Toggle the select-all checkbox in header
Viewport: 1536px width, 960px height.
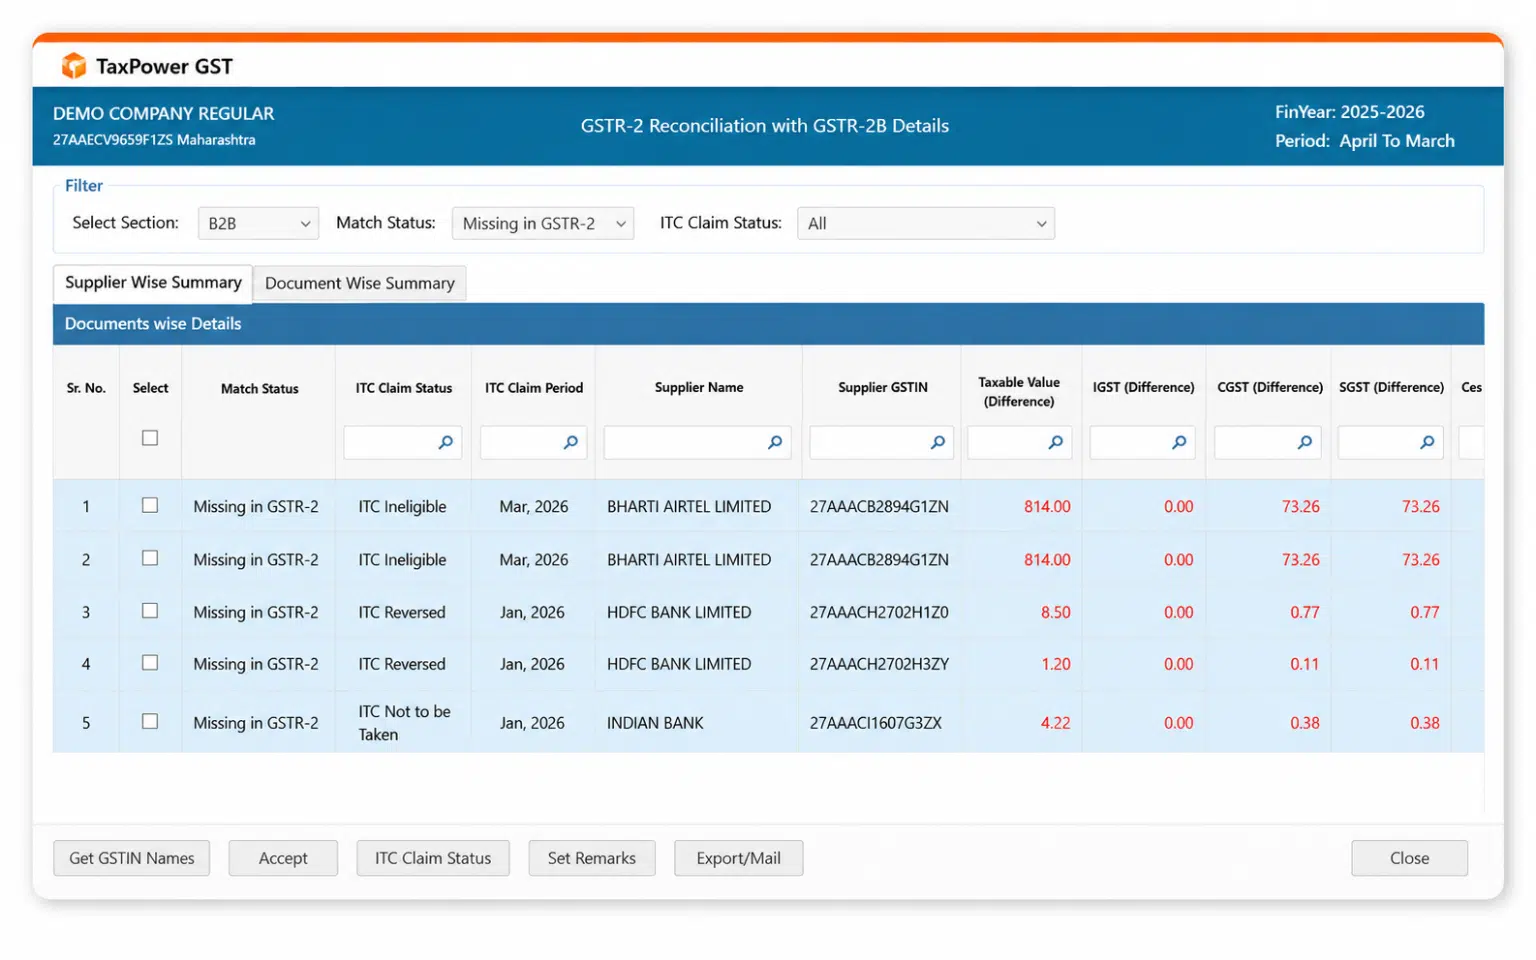pos(150,438)
